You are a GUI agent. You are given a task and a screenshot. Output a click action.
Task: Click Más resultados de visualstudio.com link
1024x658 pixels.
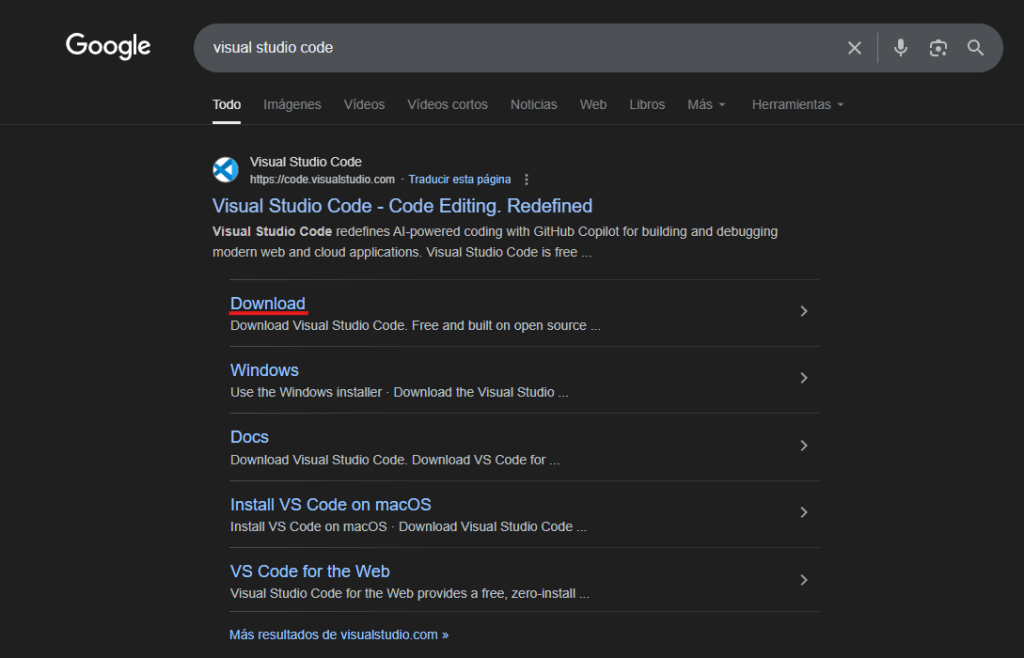(x=338, y=635)
